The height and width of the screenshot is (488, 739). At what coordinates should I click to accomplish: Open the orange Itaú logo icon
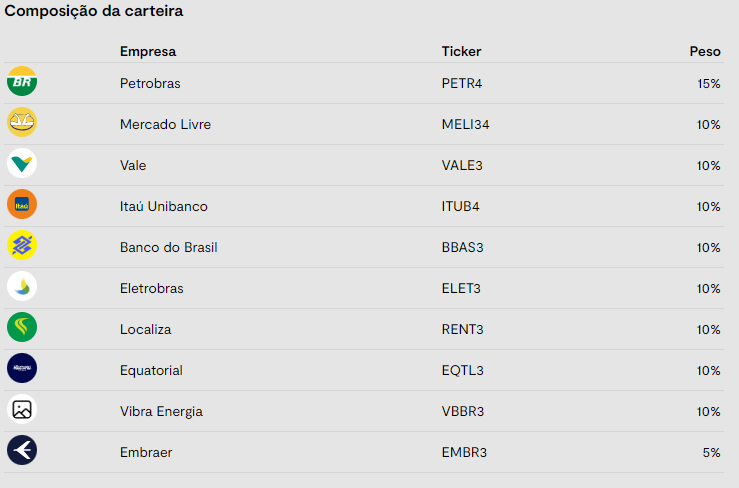point(22,204)
